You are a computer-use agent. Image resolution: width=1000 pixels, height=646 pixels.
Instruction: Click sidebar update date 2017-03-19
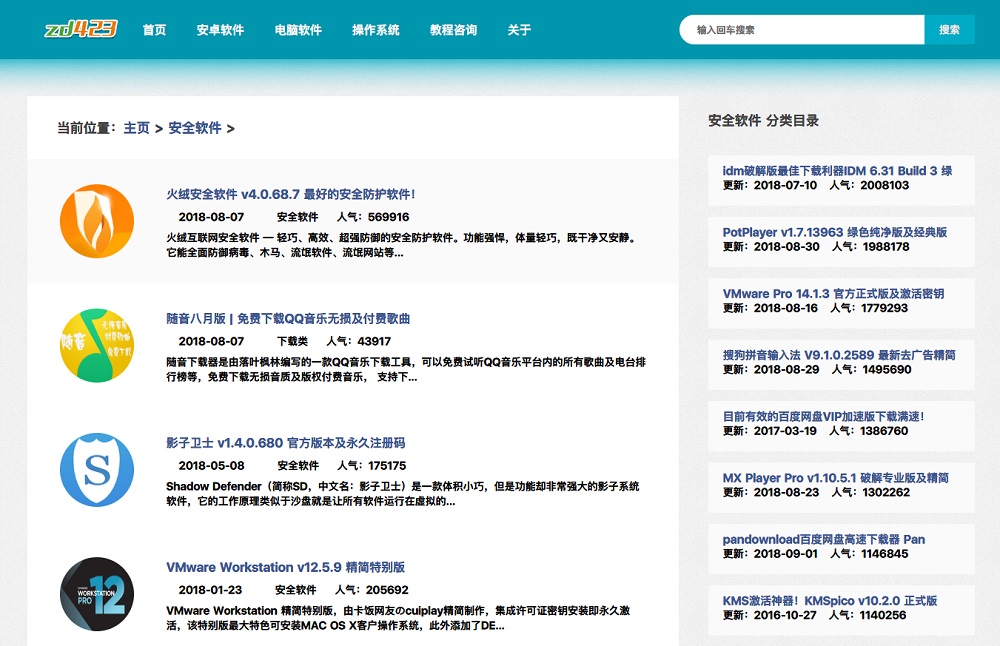point(785,431)
